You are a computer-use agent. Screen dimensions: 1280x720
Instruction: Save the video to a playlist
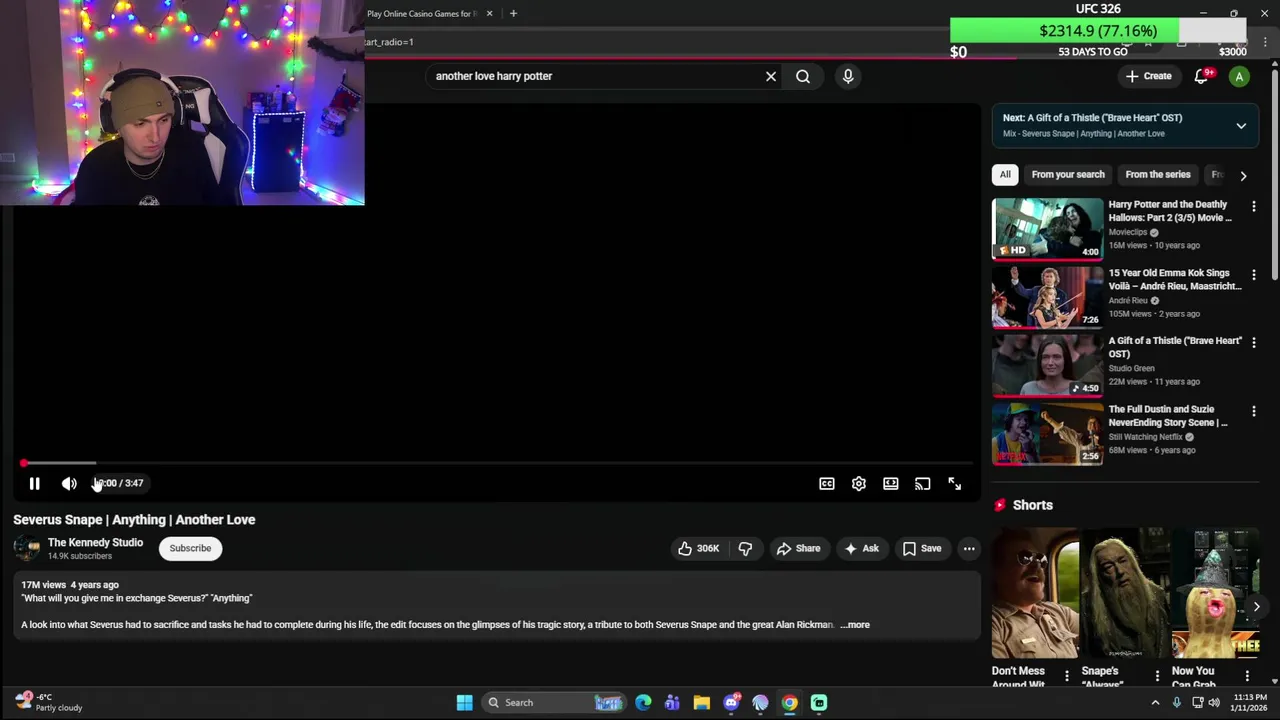point(922,548)
